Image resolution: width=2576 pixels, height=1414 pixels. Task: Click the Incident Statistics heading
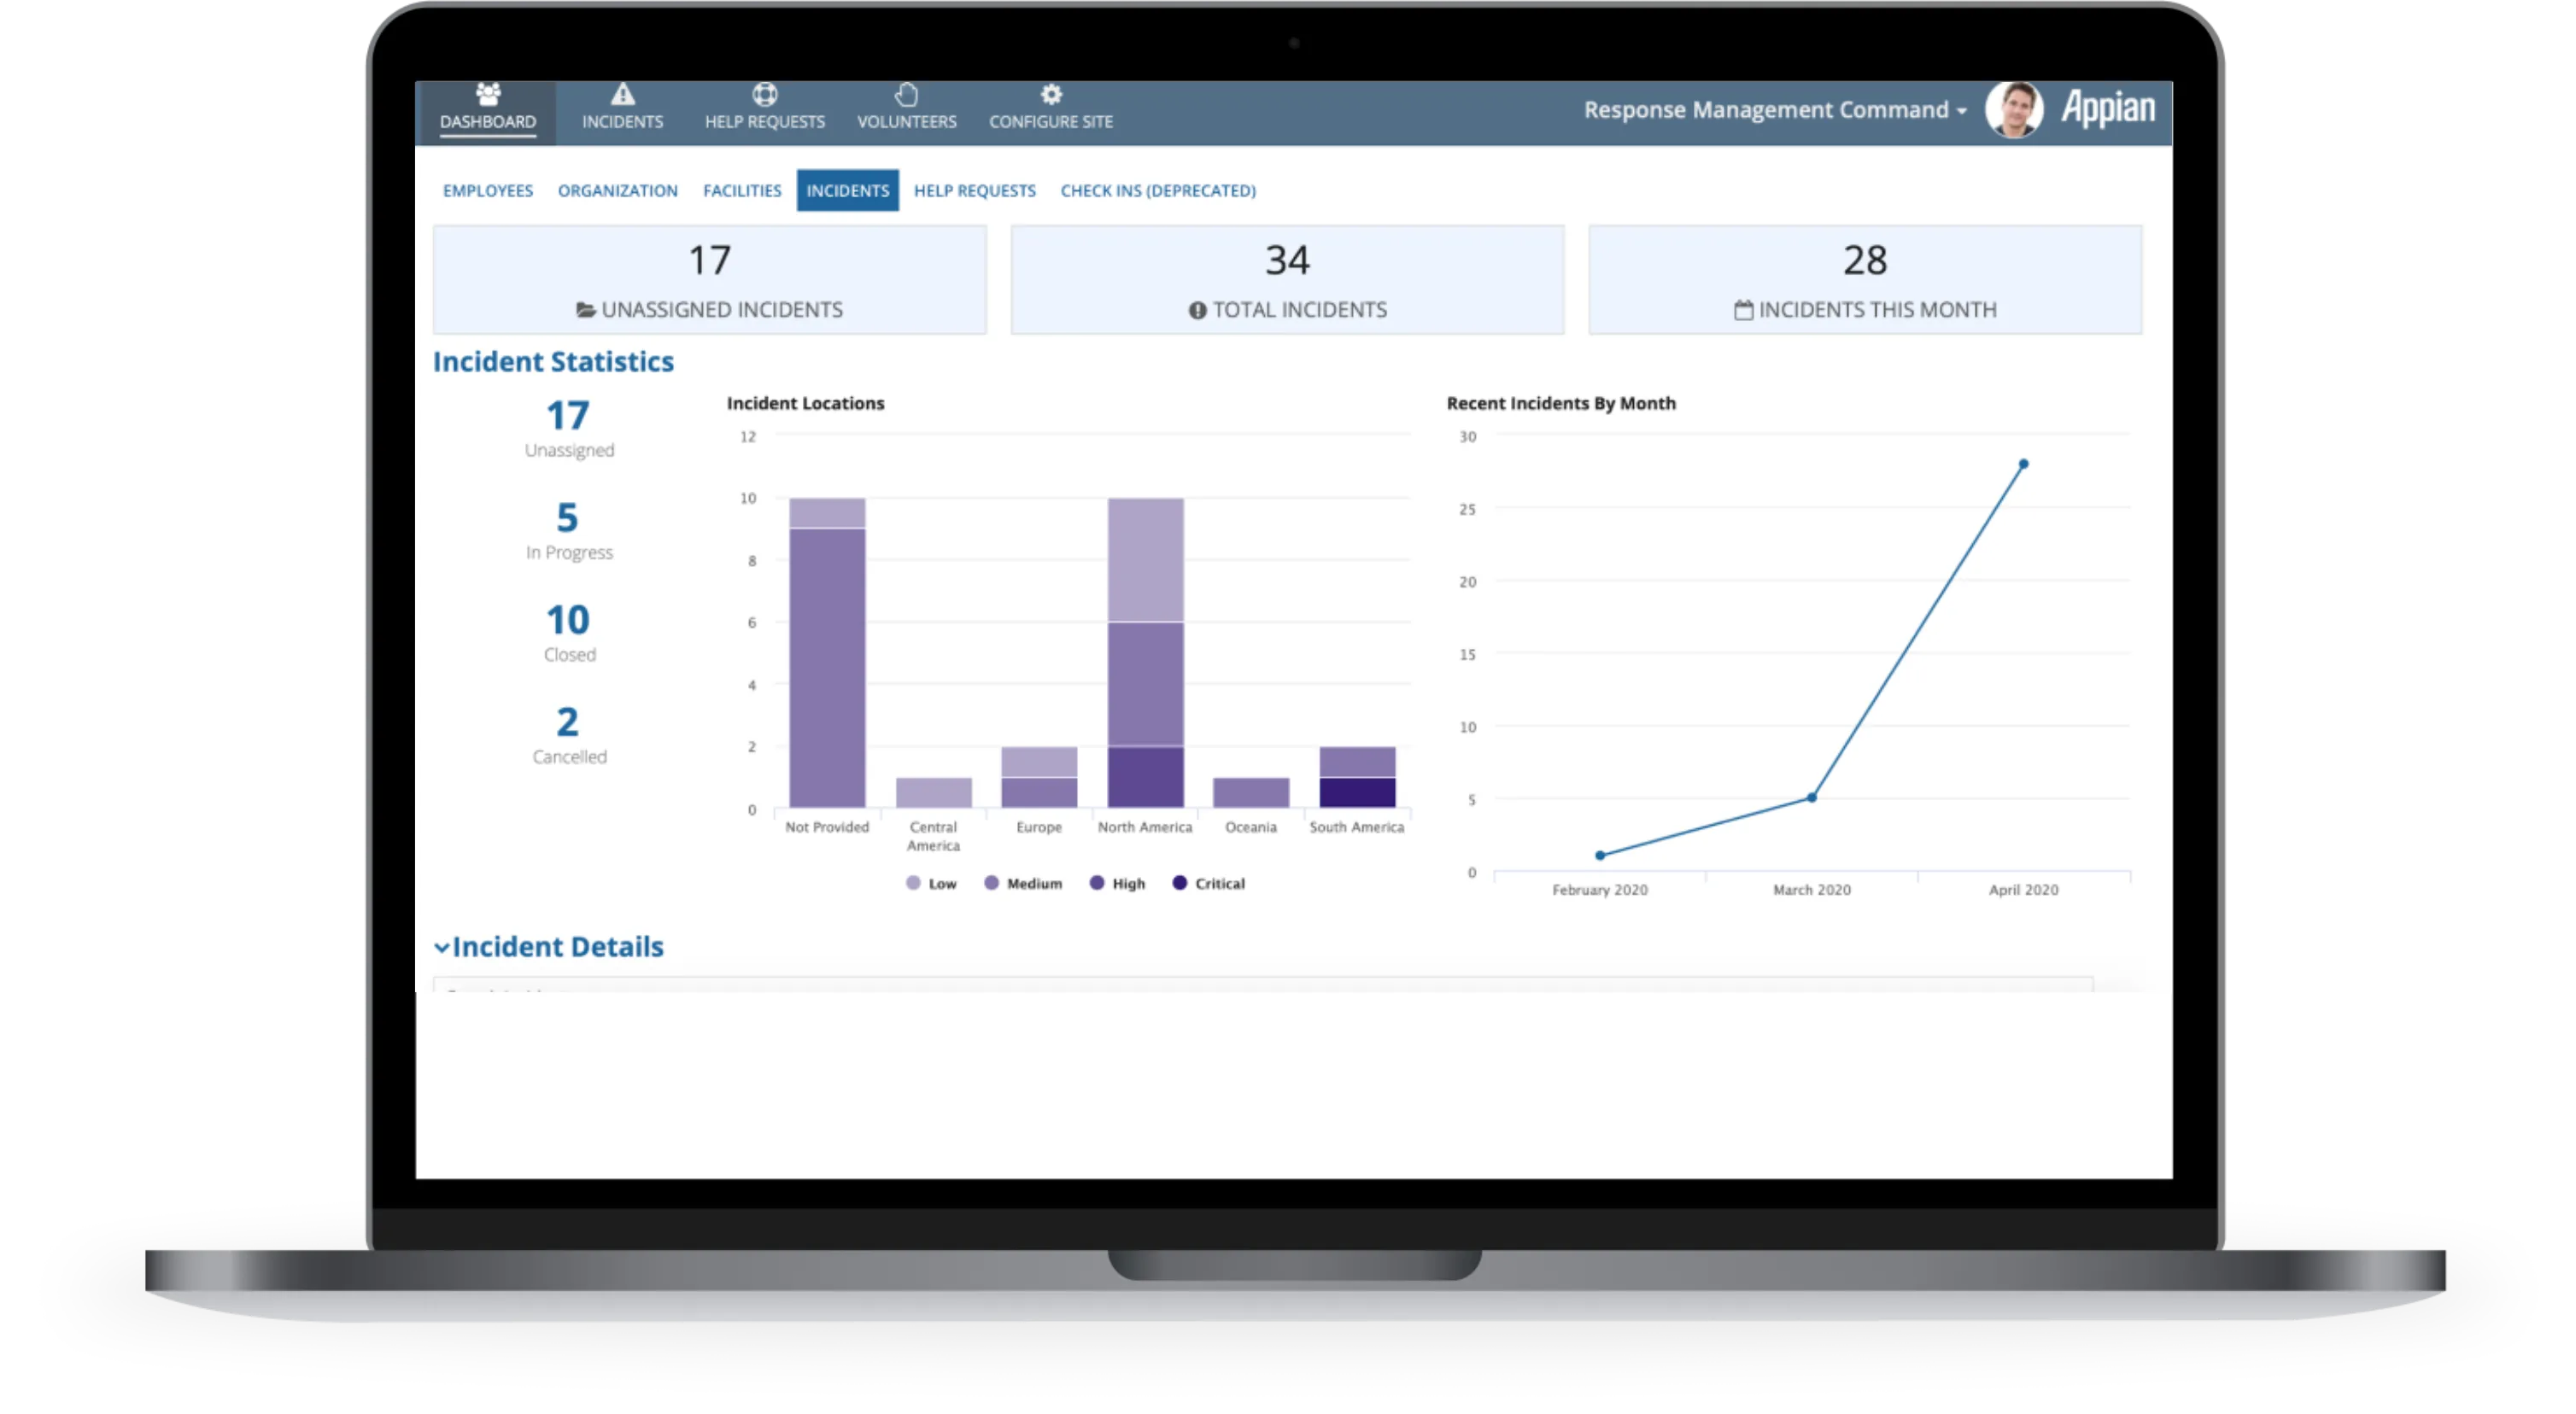553,362
